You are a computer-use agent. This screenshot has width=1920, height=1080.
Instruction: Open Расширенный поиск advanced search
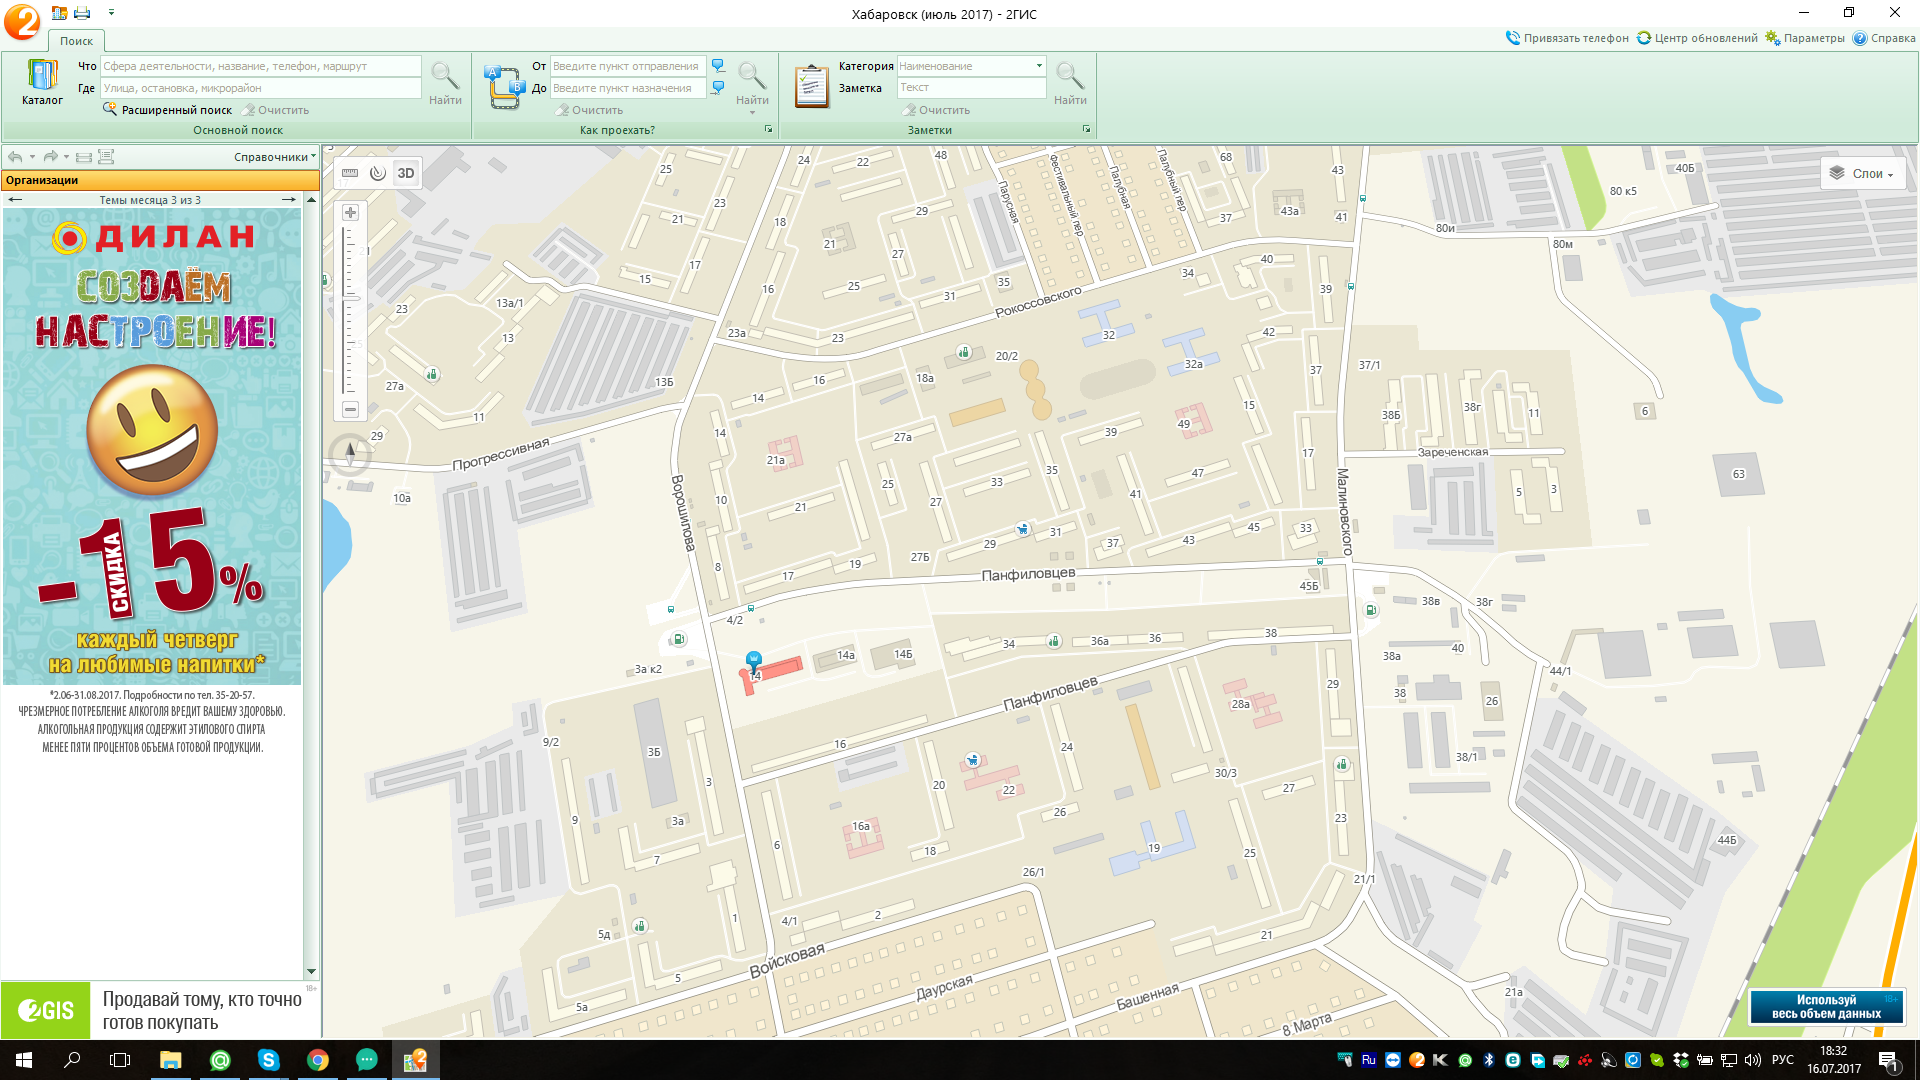(167, 110)
